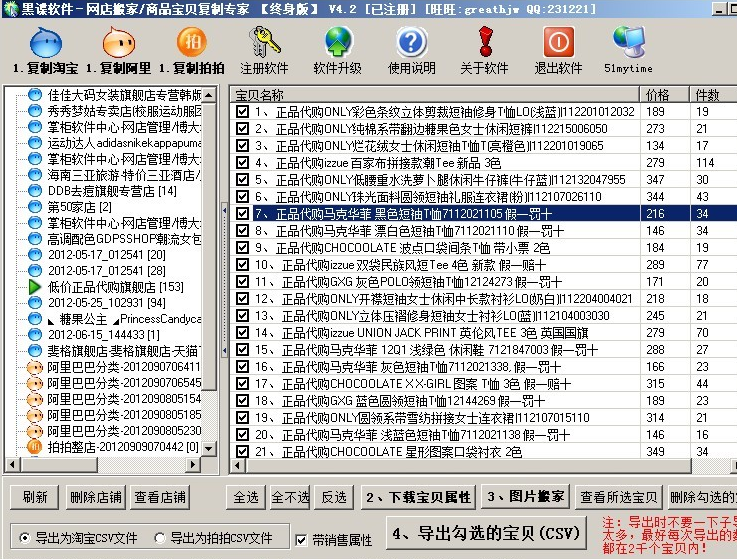The height and width of the screenshot is (559, 737).
Task: Click 反选 button
Action: click(334, 497)
